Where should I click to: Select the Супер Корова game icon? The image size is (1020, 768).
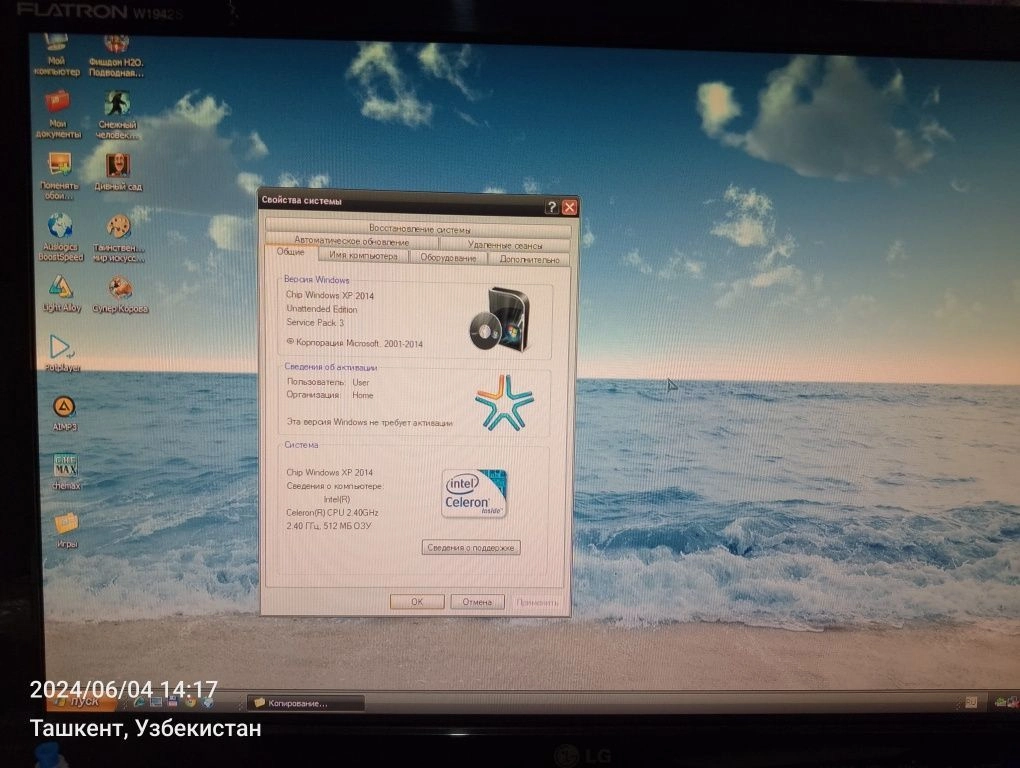pos(120,294)
